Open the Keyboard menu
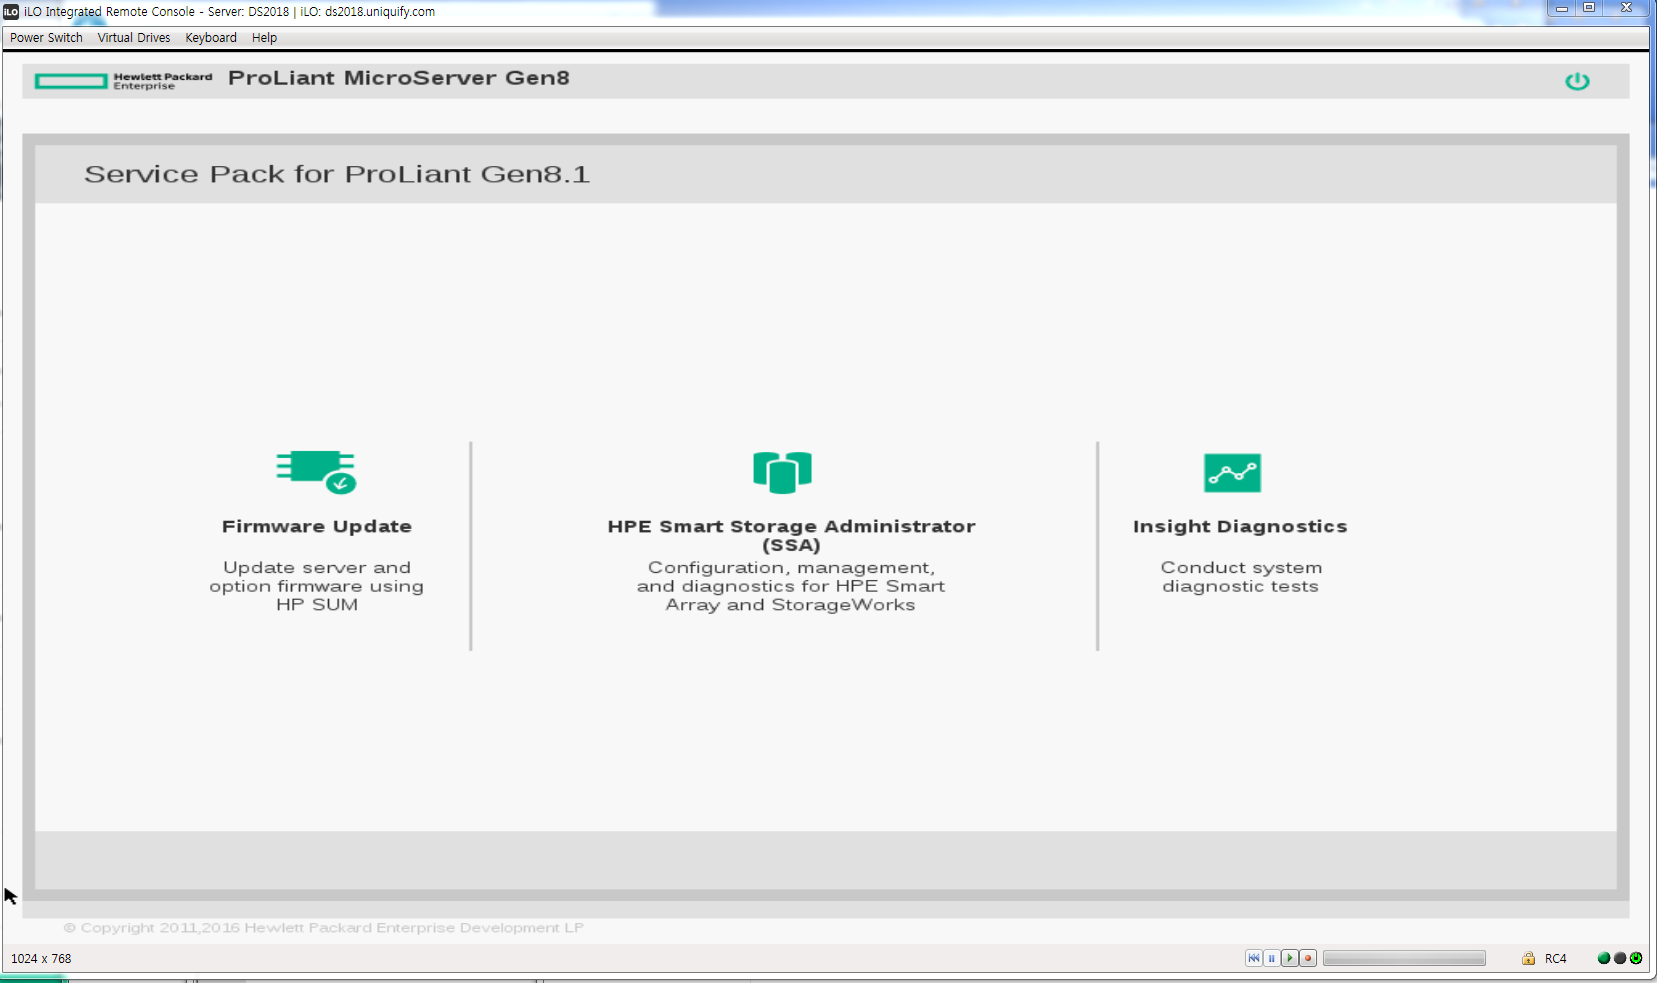This screenshot has width=1657, height=983. coord(211,38)
